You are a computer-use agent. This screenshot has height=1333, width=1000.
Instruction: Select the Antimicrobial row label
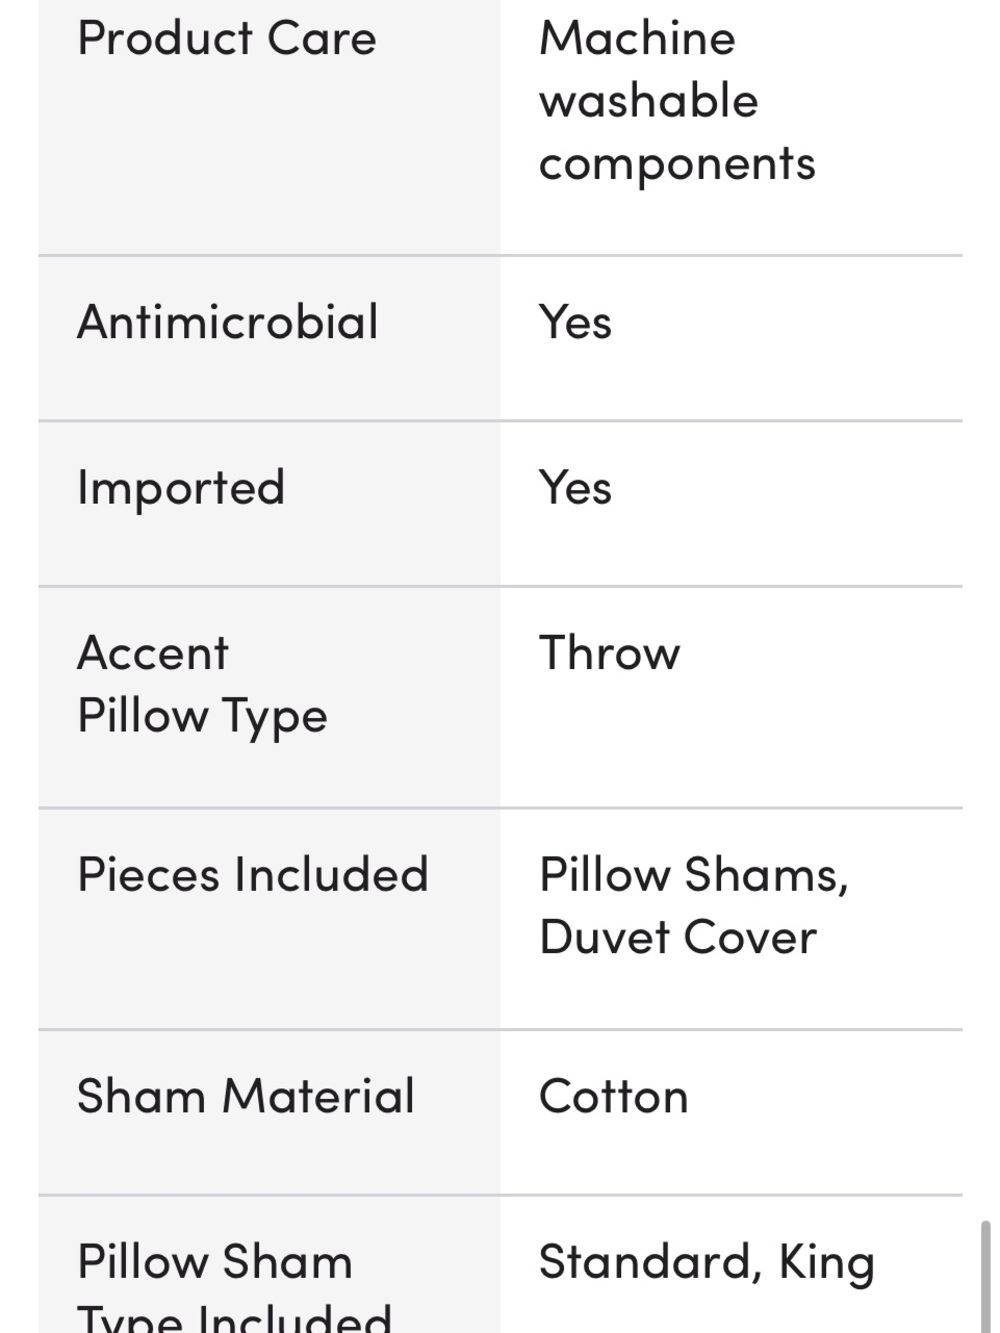click(228, 322)
